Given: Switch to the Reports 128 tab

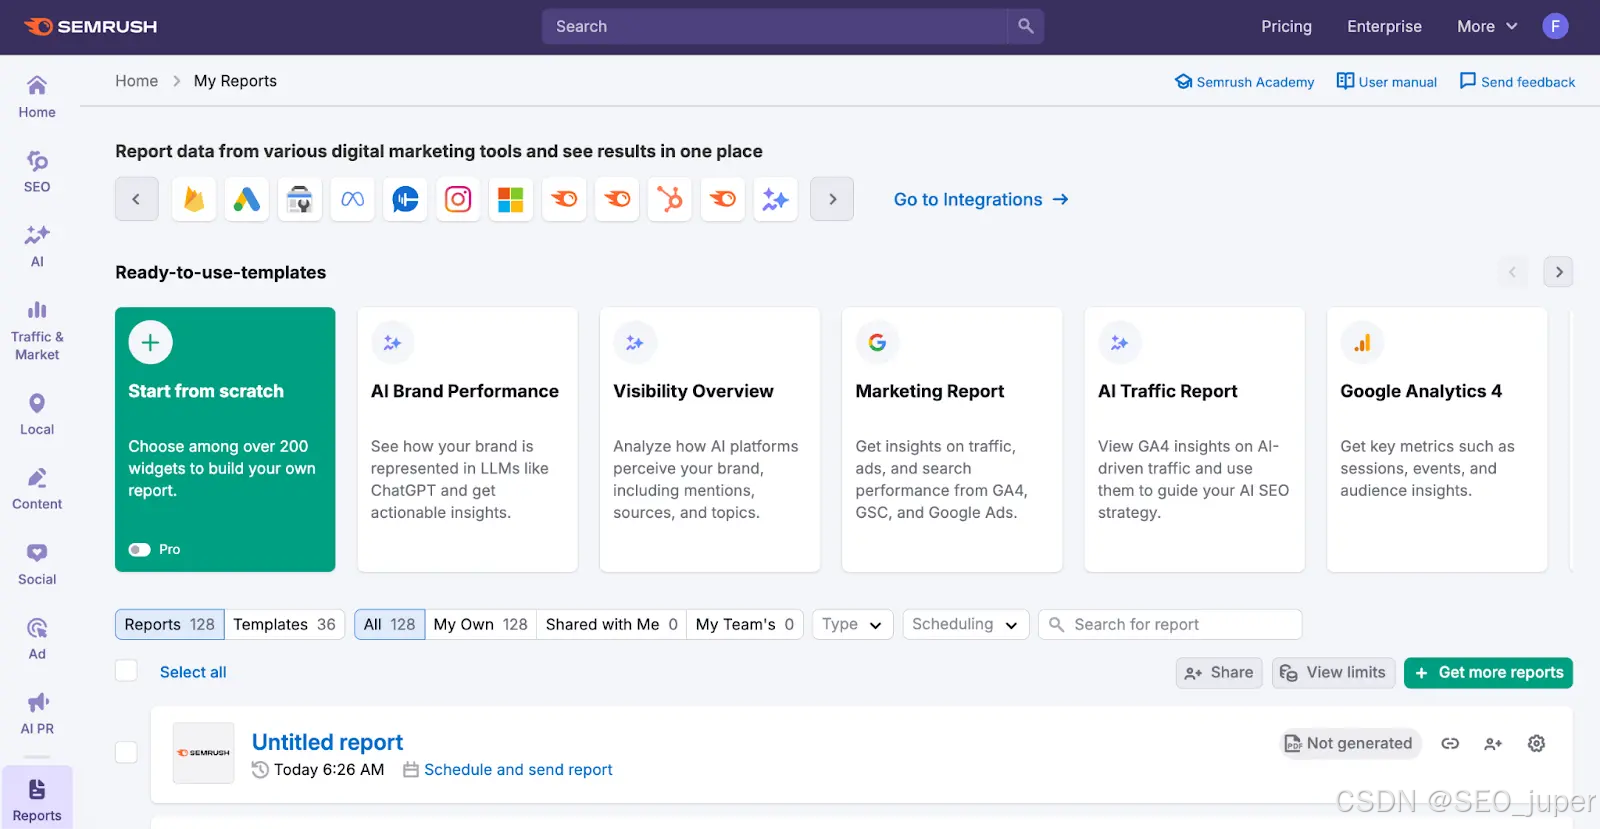Looking at the screenshot, I should [x=169, y=624].
